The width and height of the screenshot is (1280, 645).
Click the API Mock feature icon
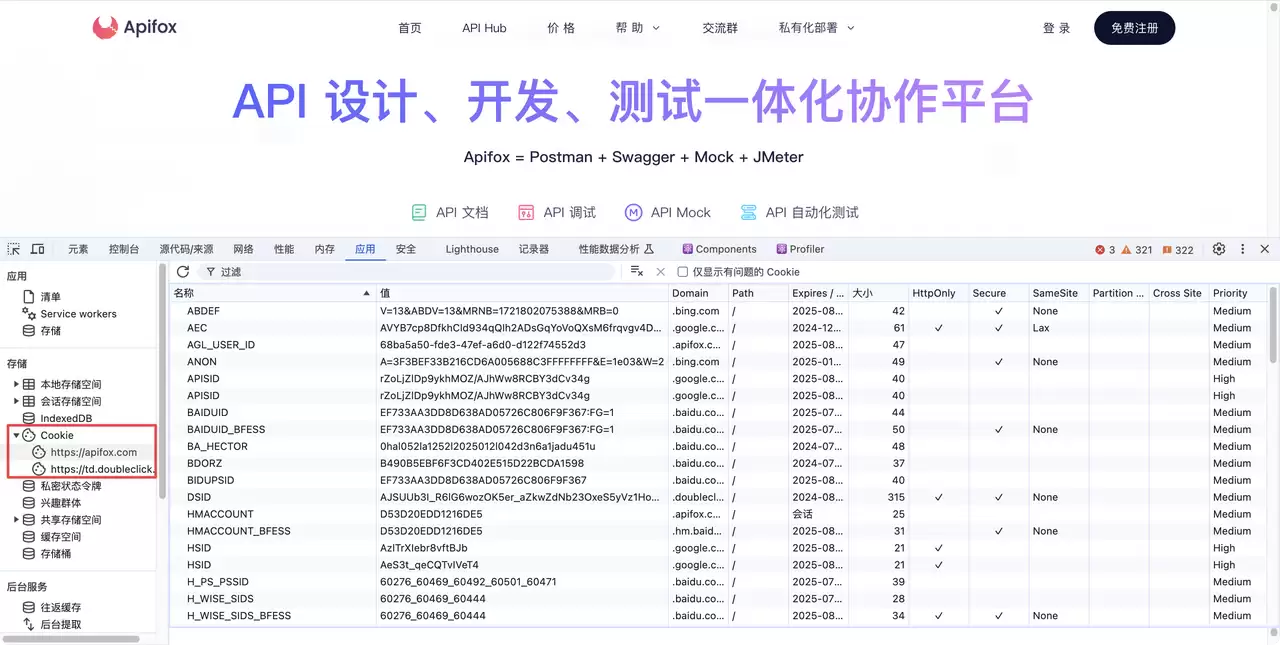(x=633, y=212)
